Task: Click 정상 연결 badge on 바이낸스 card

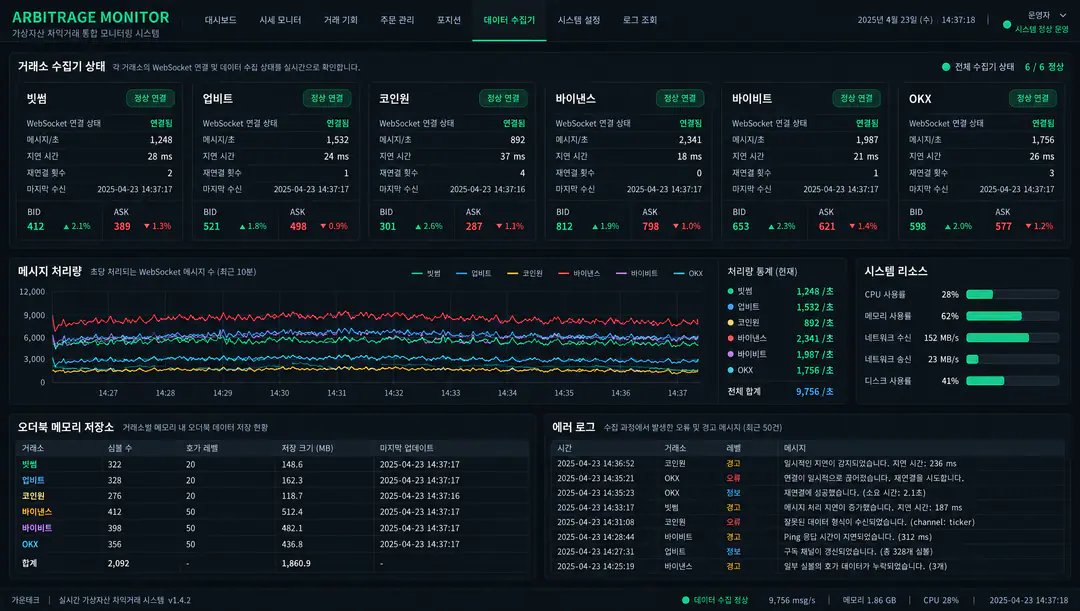Action: [680, 99]
